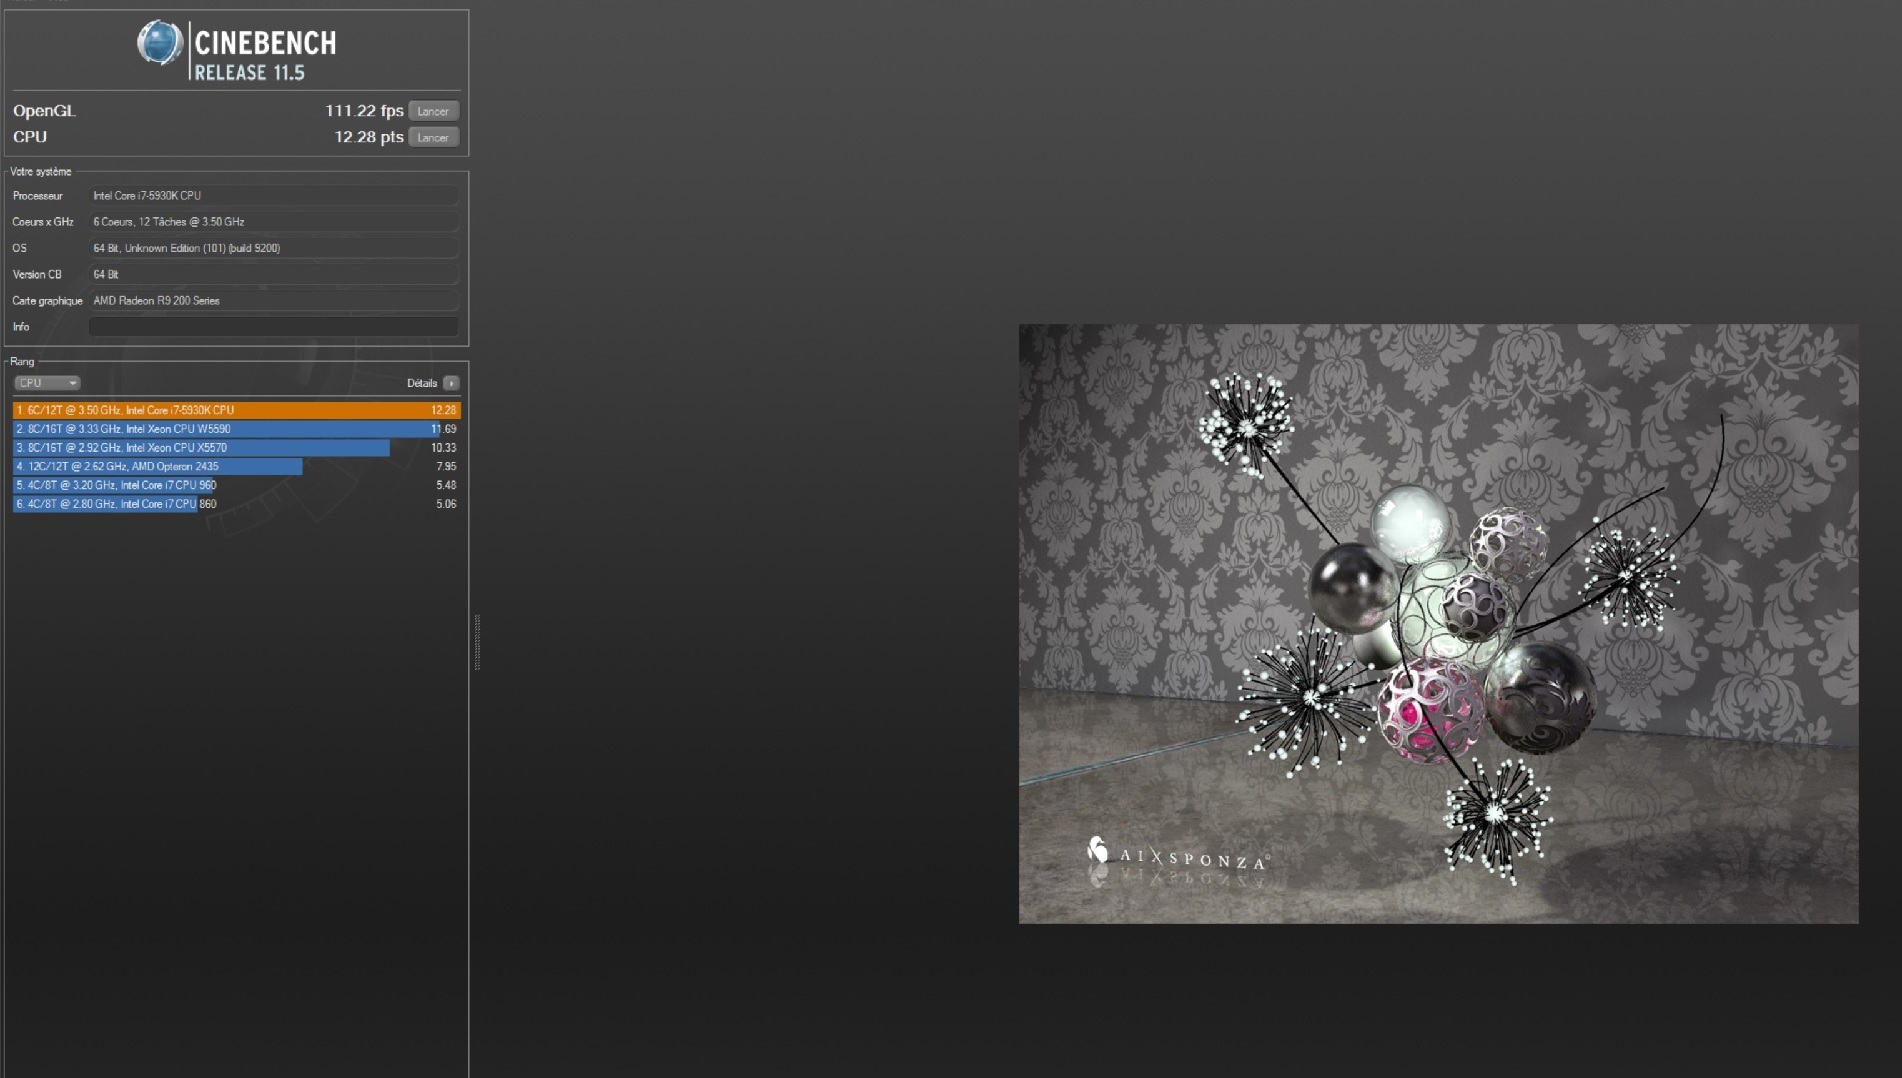The width and height of the screenshot is (1902, 1078).
Task: Click the Carte graphique field value
Action: coord(273,301)
